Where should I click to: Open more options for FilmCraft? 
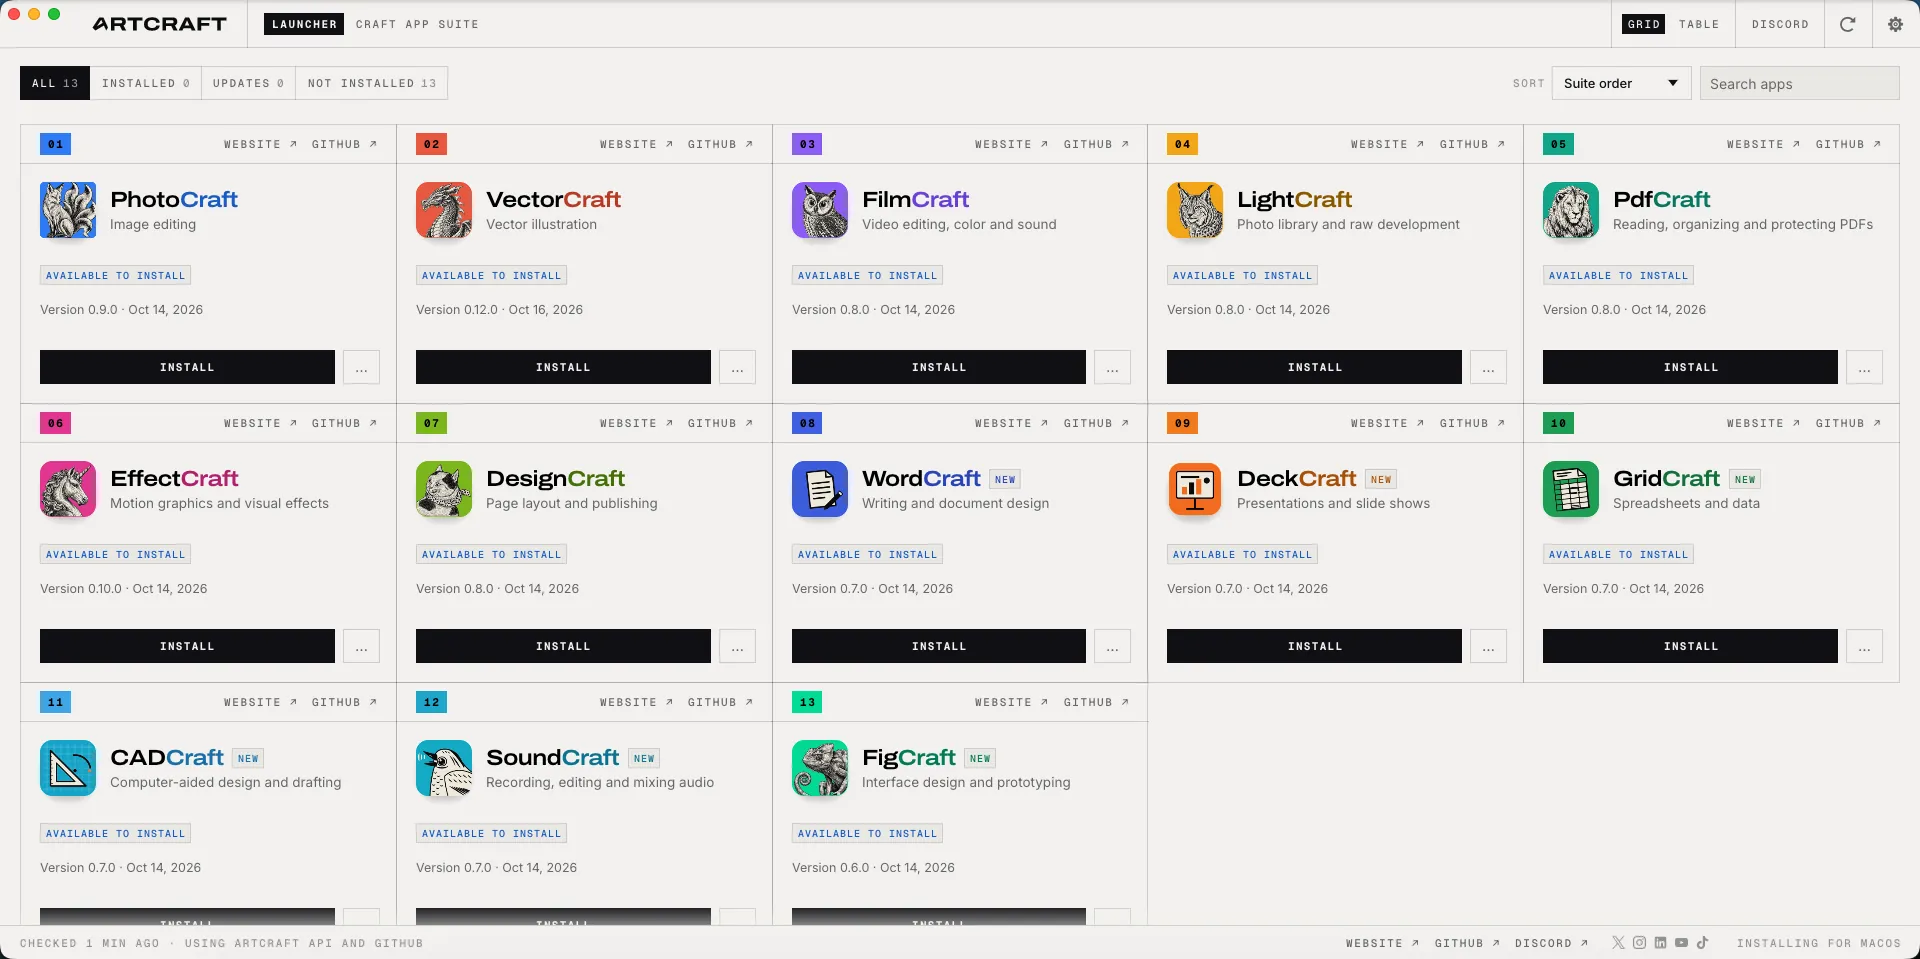coord(1112,367)
